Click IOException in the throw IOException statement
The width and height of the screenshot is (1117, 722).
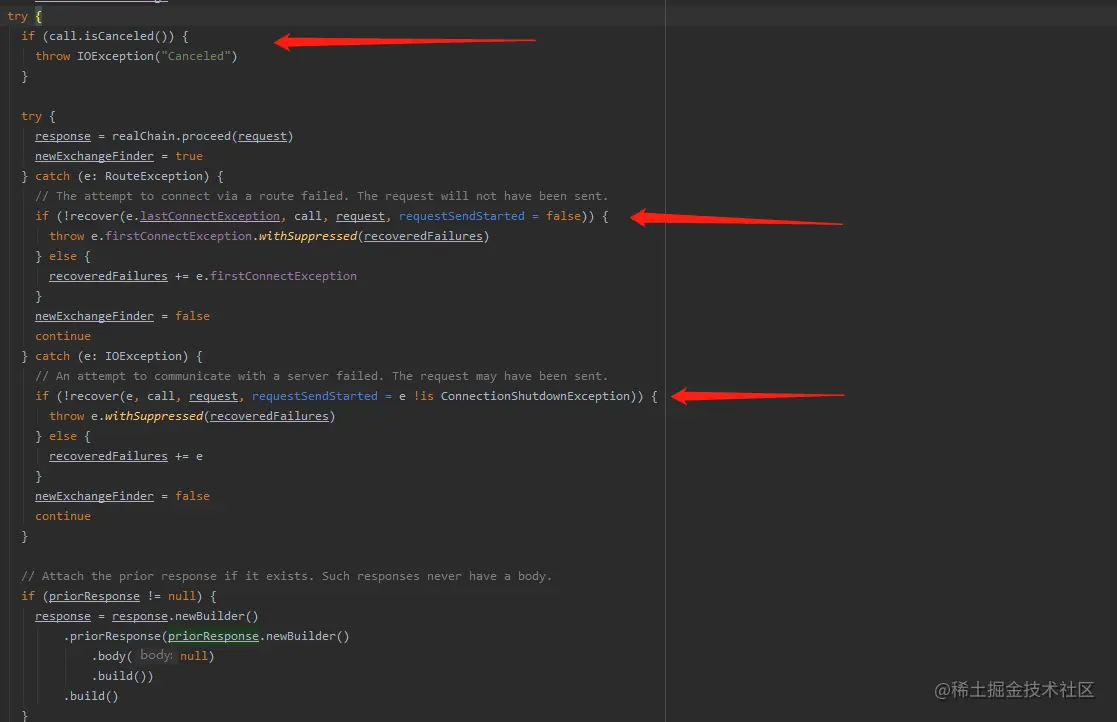115,56
